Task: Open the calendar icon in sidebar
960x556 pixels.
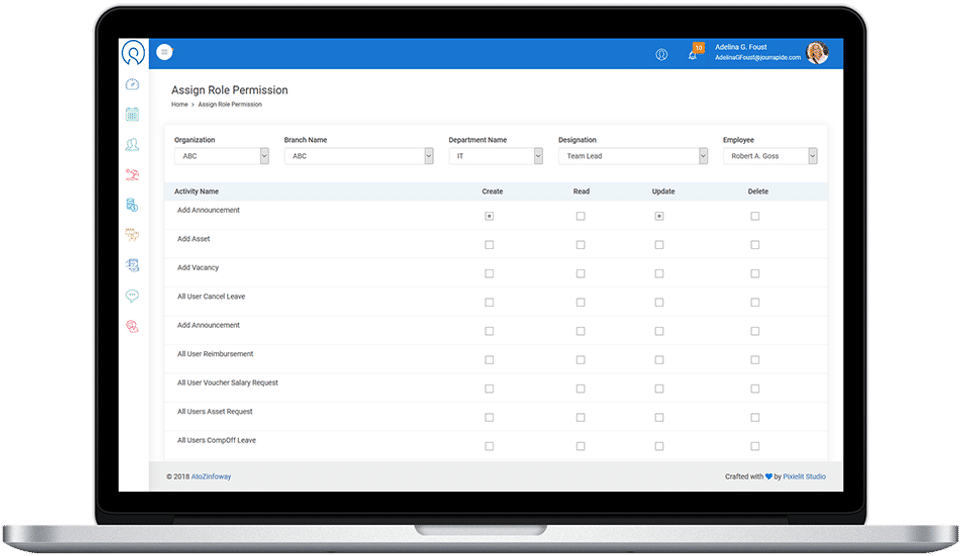Action: point(132,115)
